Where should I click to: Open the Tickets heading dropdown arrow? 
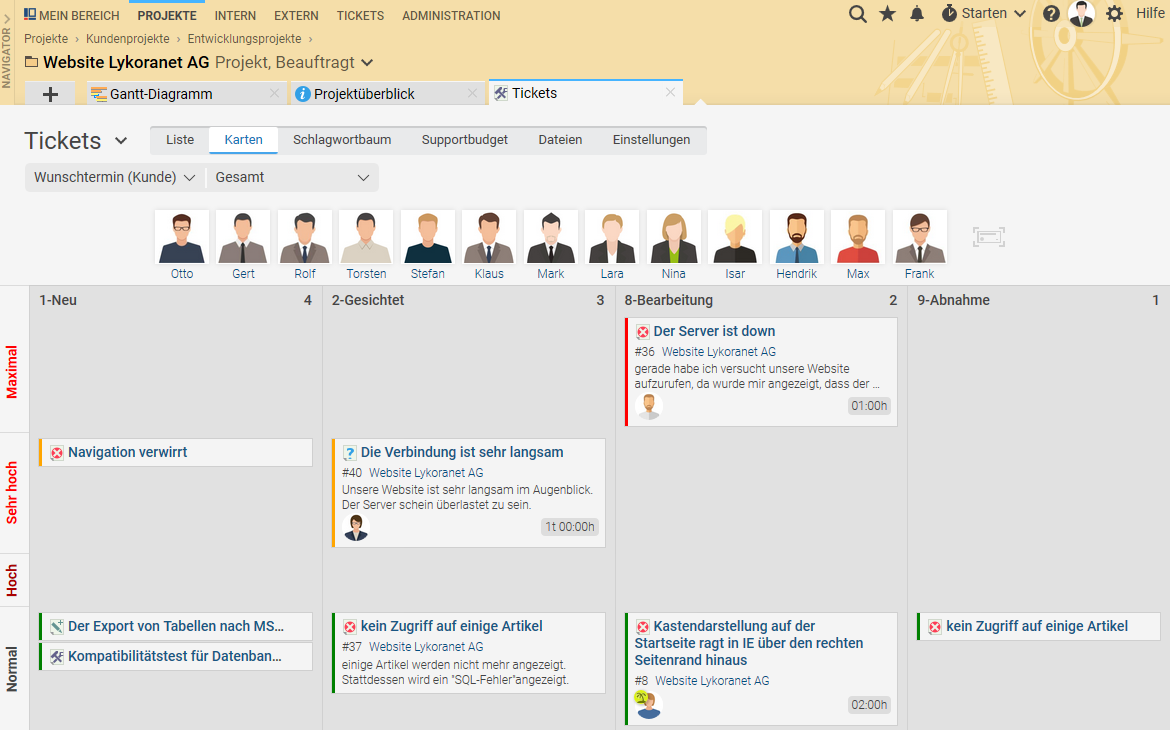(x=121, y=140)
